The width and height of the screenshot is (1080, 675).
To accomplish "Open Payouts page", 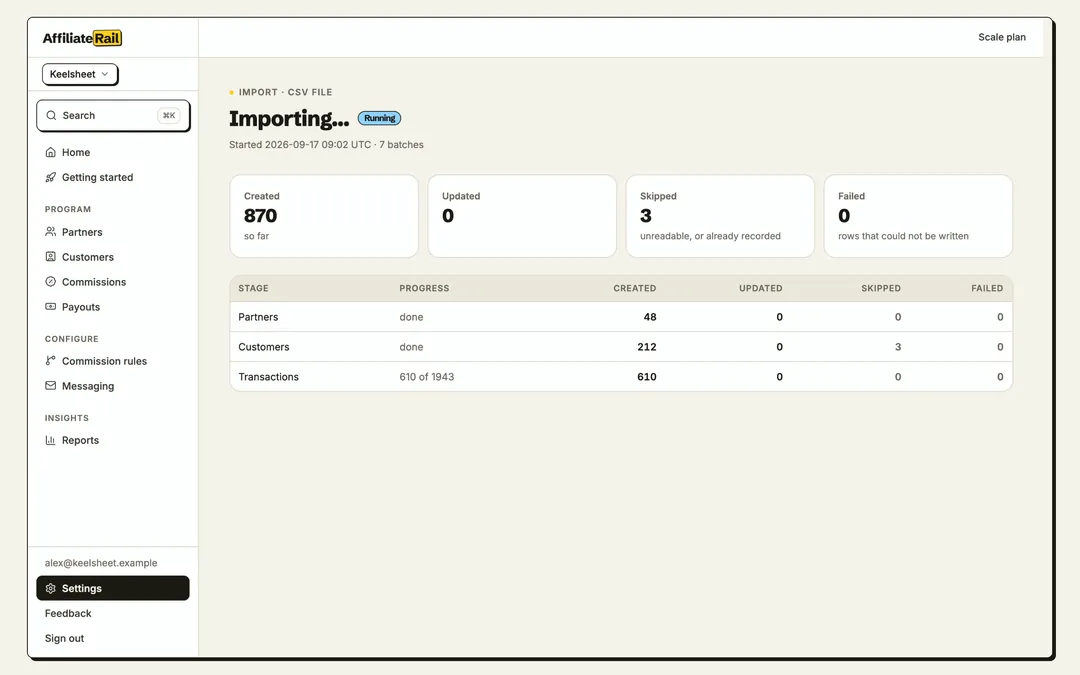I will click(x=81, y=307).
